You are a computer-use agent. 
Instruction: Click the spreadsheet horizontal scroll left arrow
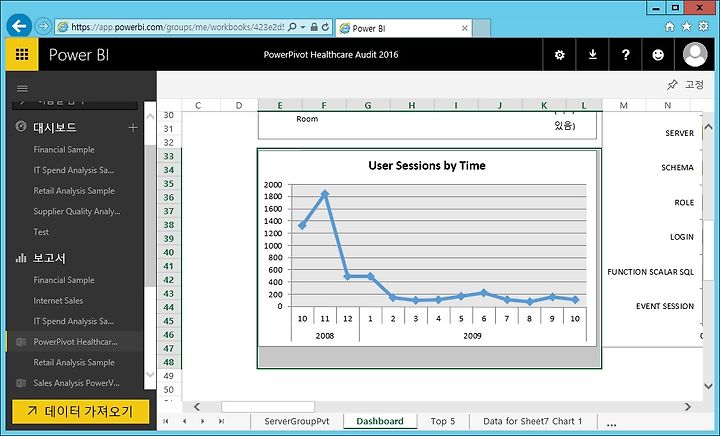click(197, 407)
